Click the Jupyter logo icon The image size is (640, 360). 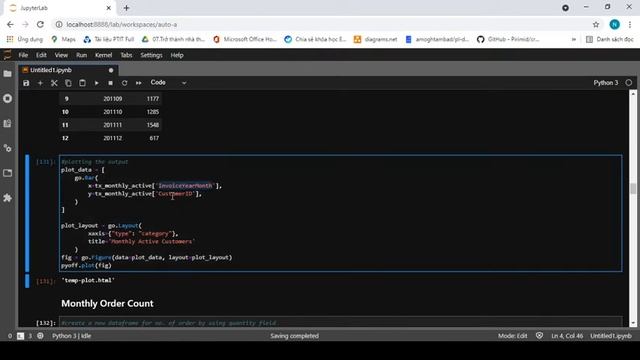click(7, 55)
